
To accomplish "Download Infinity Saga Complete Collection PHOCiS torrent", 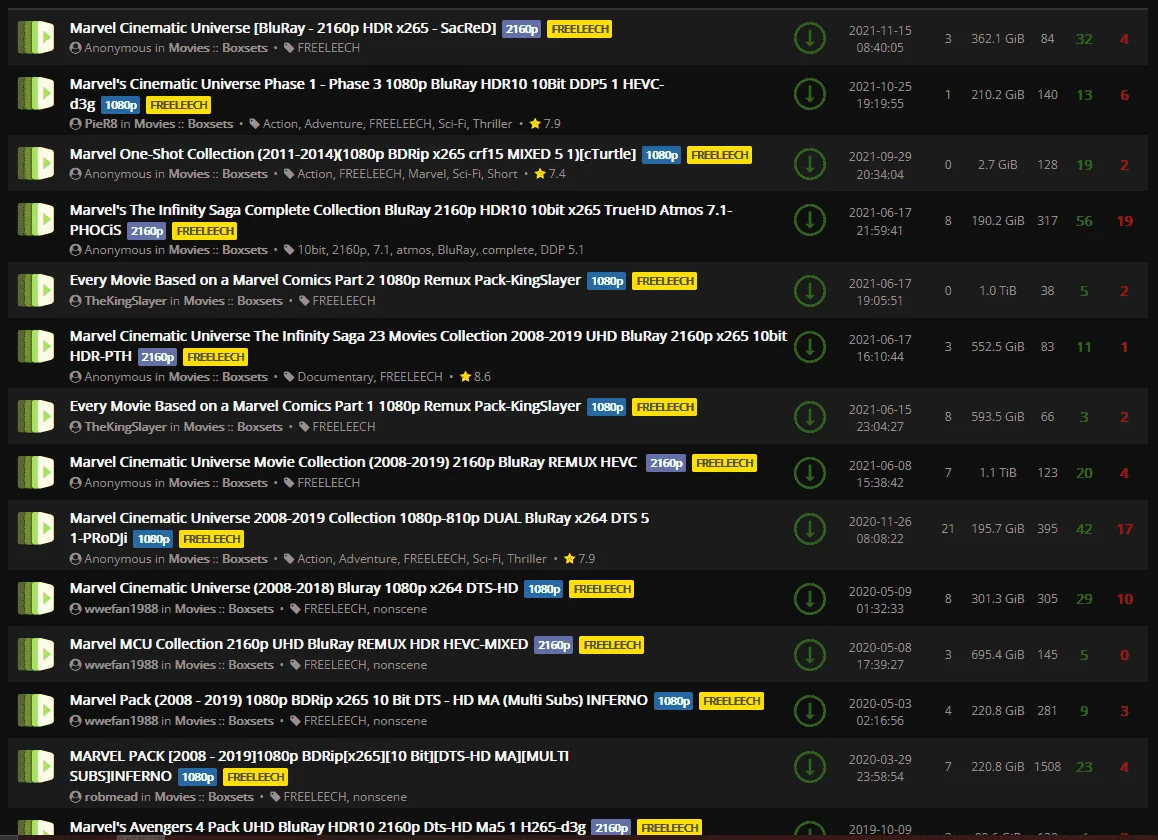I will coord(809,220).
